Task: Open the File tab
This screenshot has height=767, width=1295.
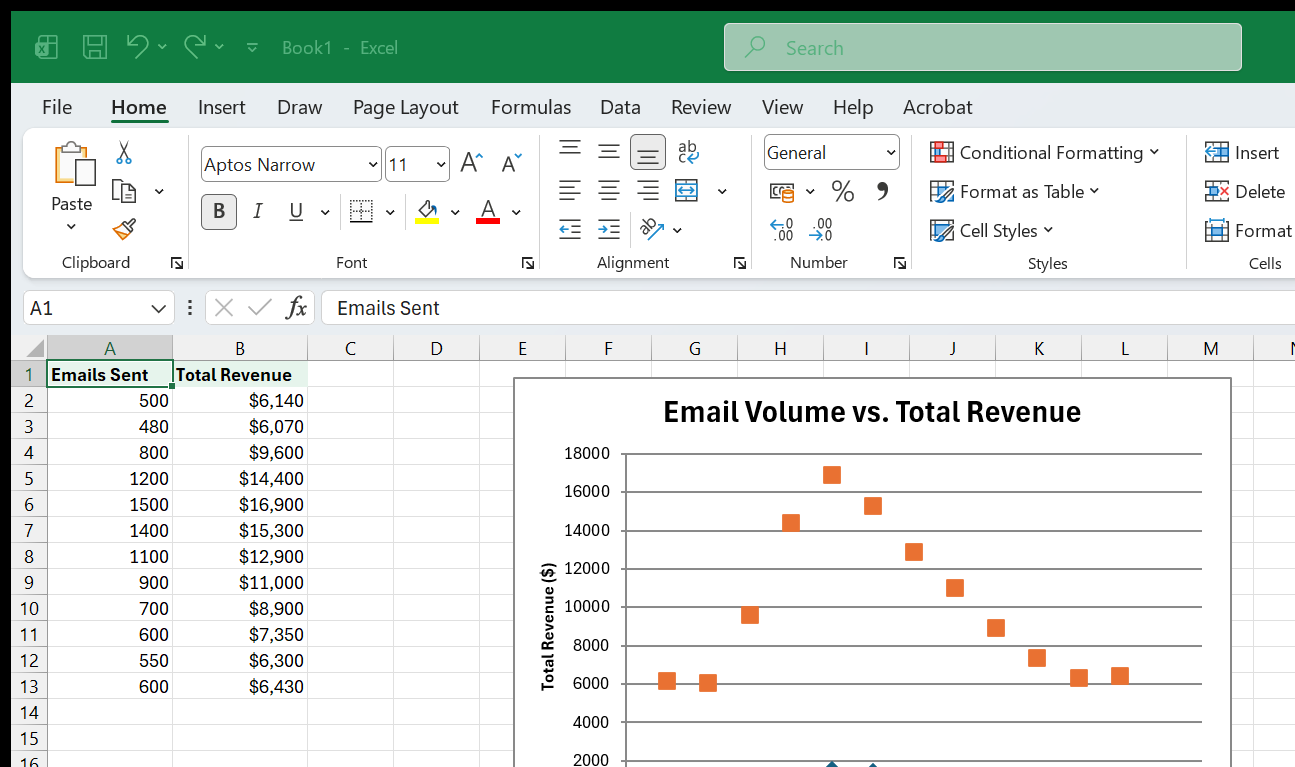Action: coord(57,107)
